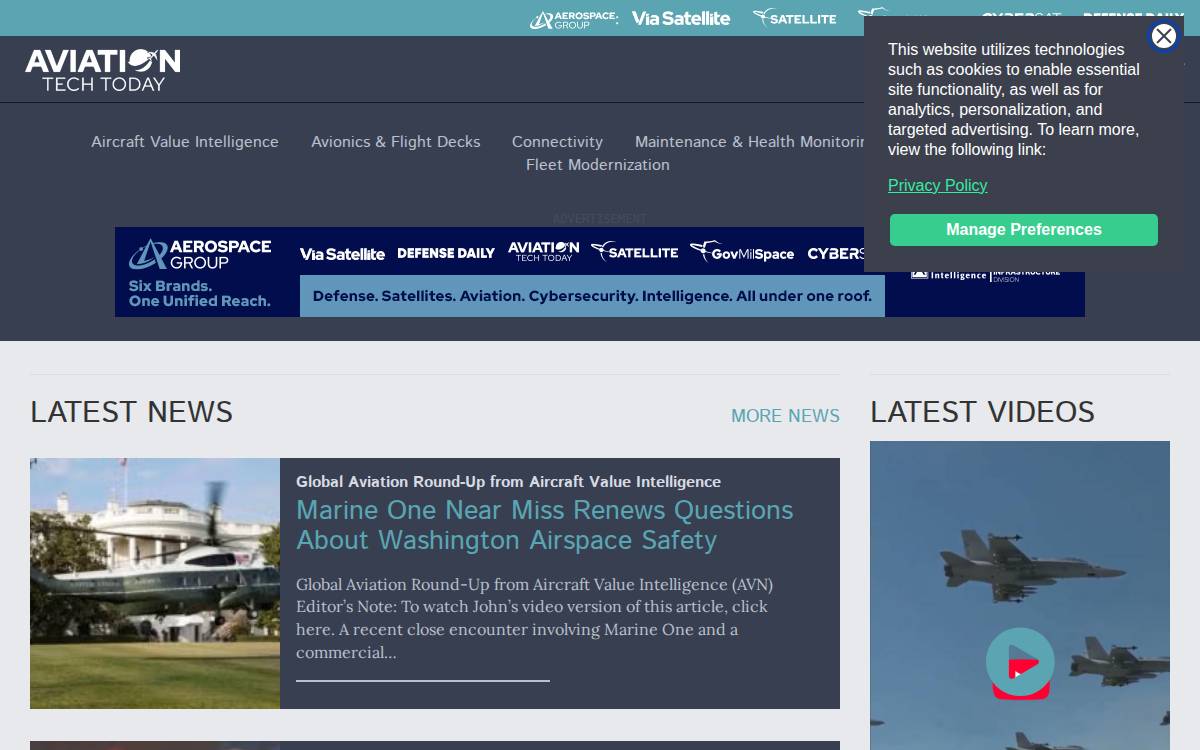Click the LATEST NEWS heading
1200x750 pixels.
pos(131,412)
